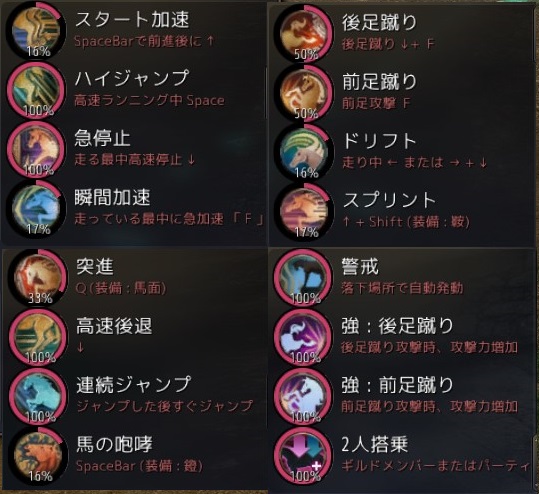Select the スプリント skill icon
Image resolution: width=539 pixels, height=494 pixels.
(x=304, y=211)
